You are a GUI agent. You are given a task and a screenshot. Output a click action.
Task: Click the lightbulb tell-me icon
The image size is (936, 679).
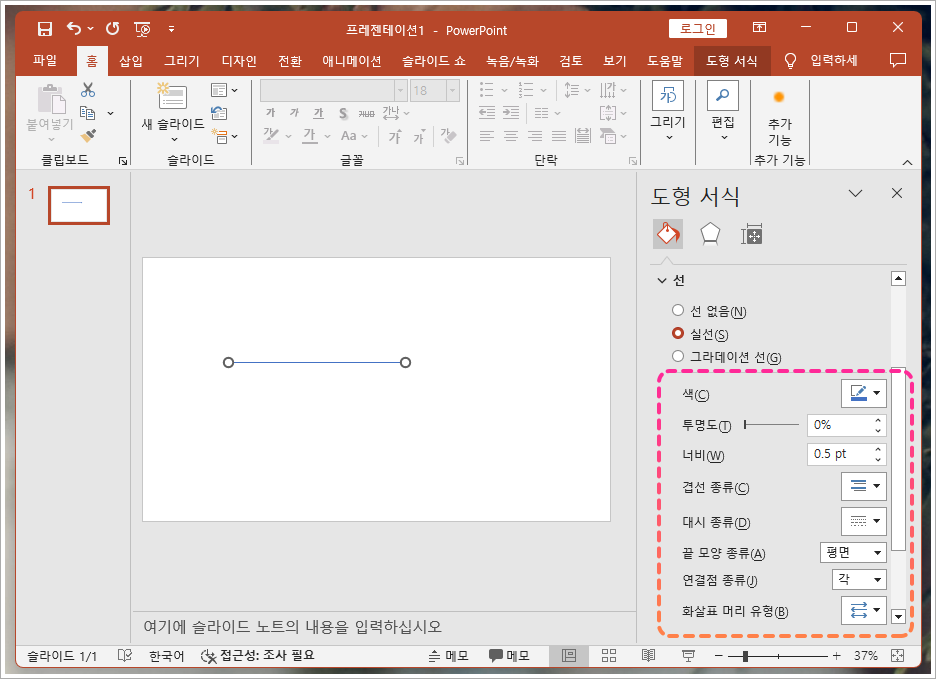[x=790, y=60]
